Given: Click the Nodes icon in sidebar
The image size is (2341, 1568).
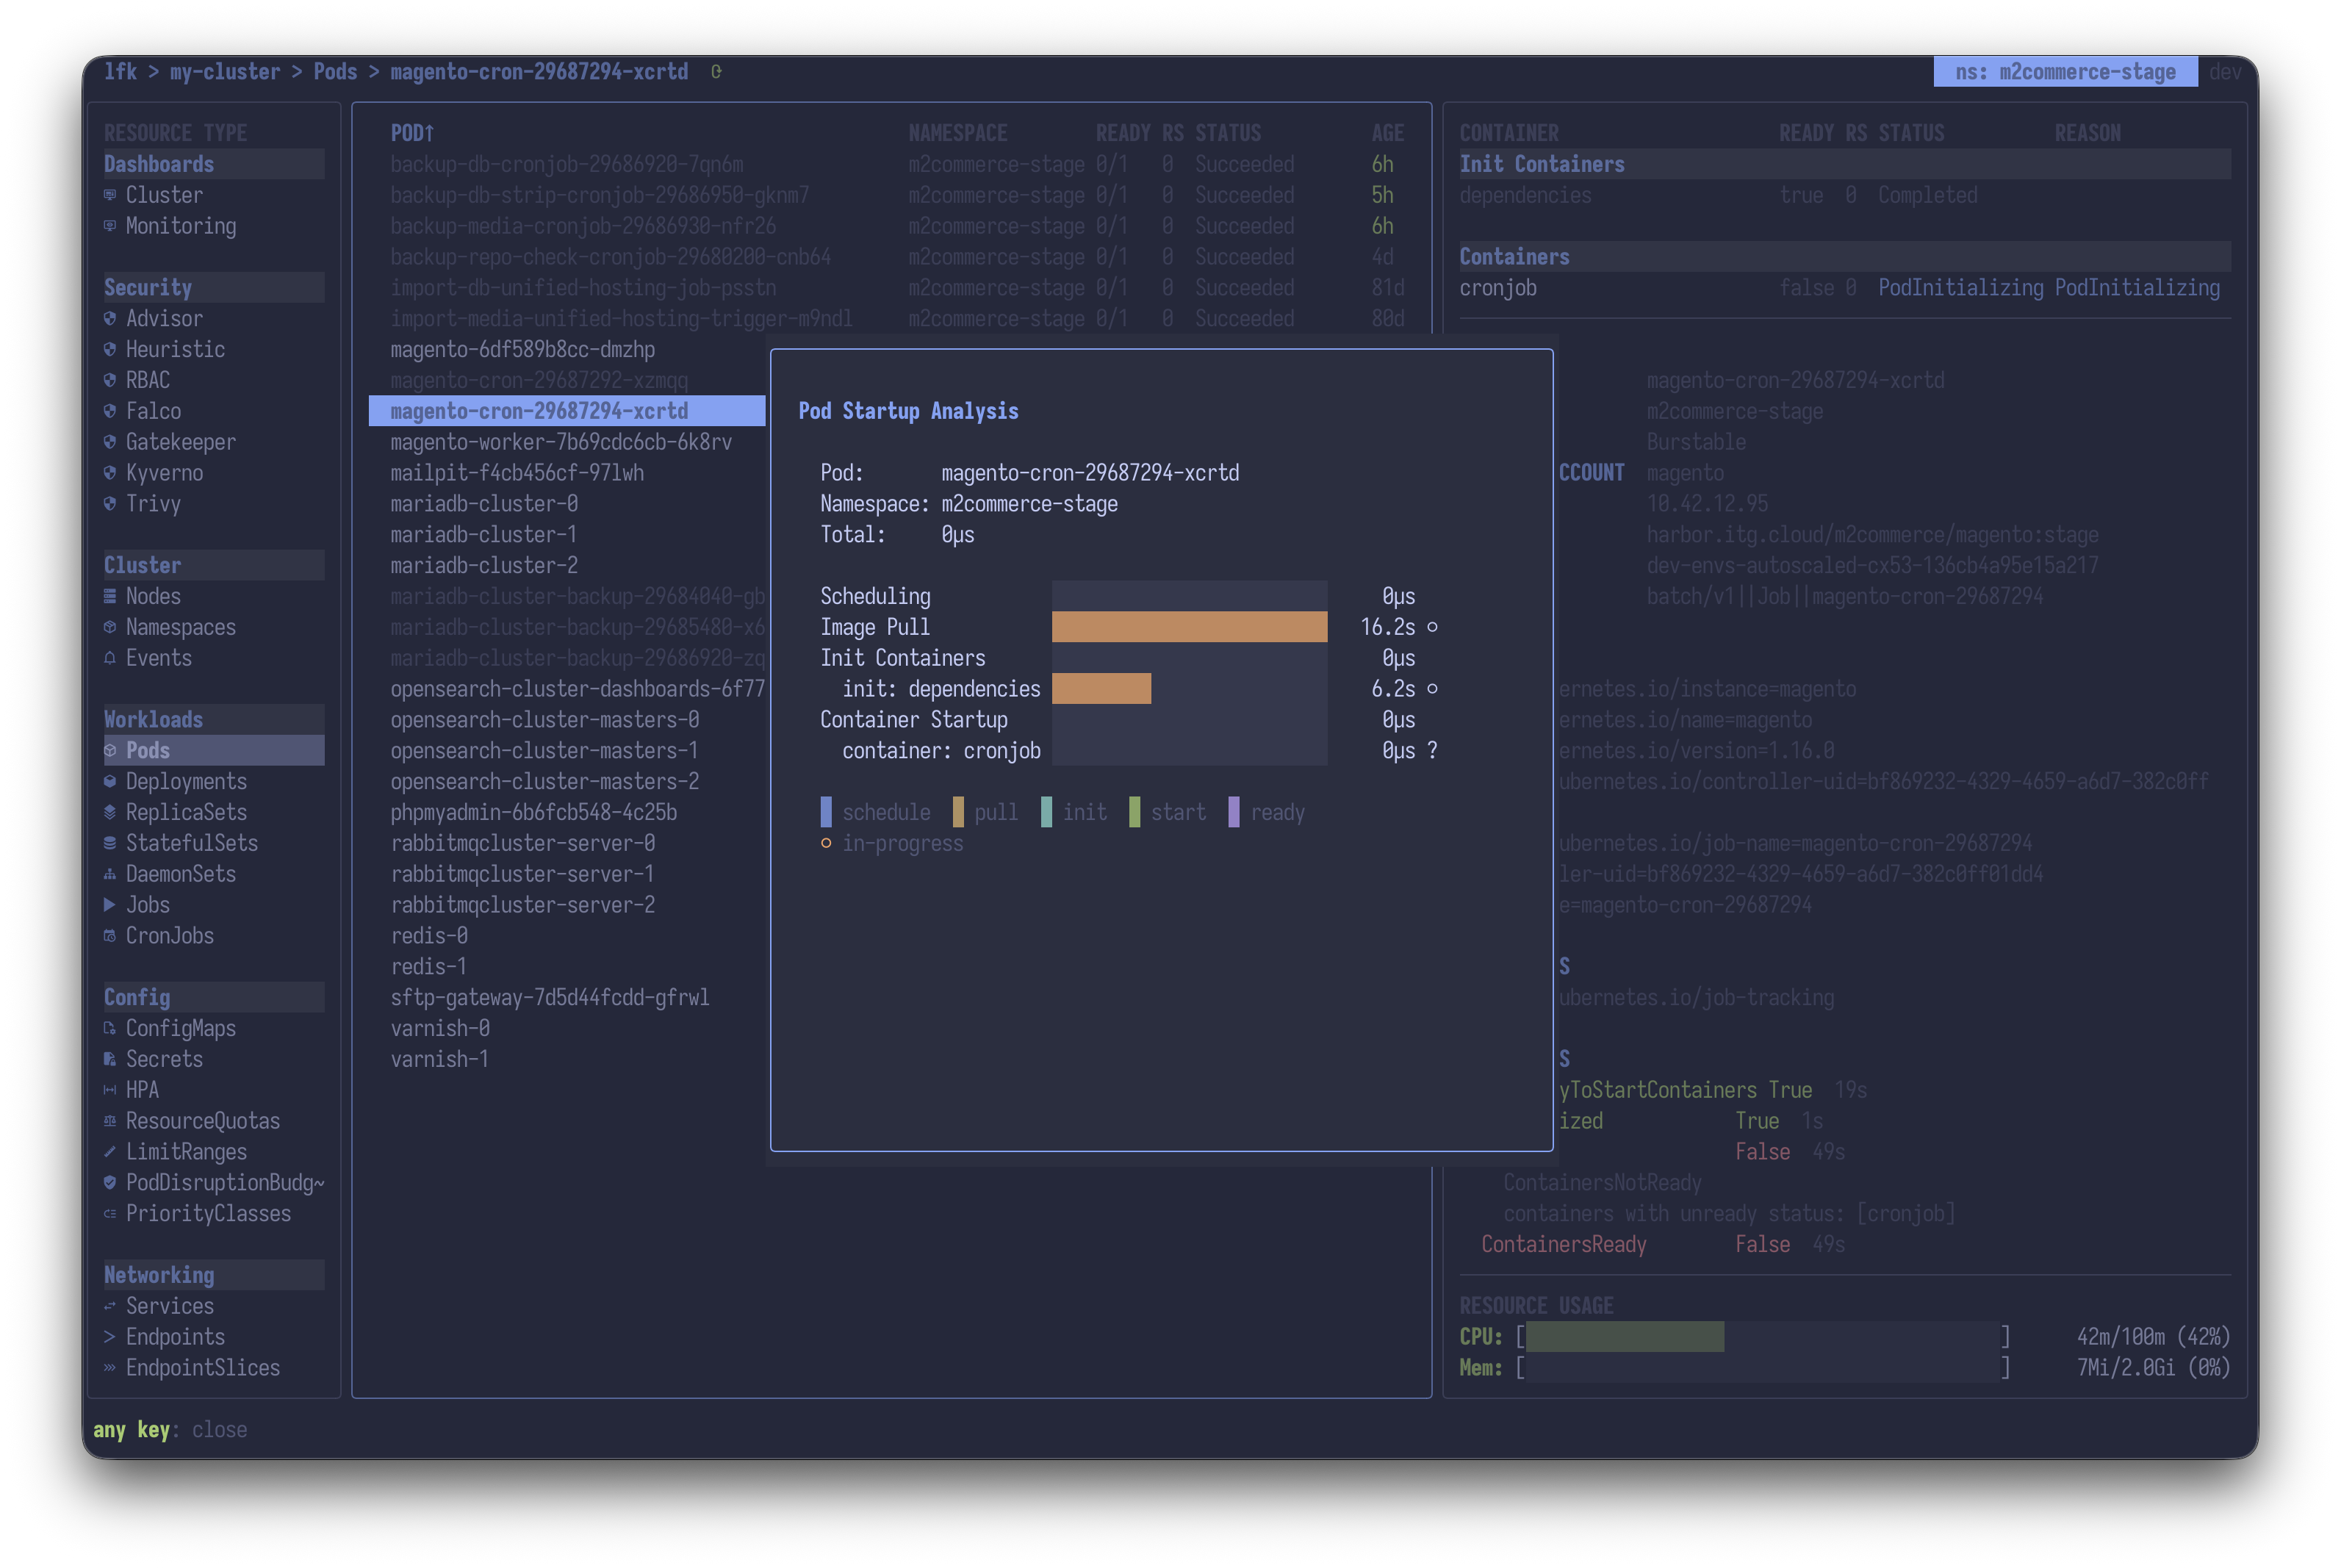Looking at the screenshot, I should click(110, 596).
